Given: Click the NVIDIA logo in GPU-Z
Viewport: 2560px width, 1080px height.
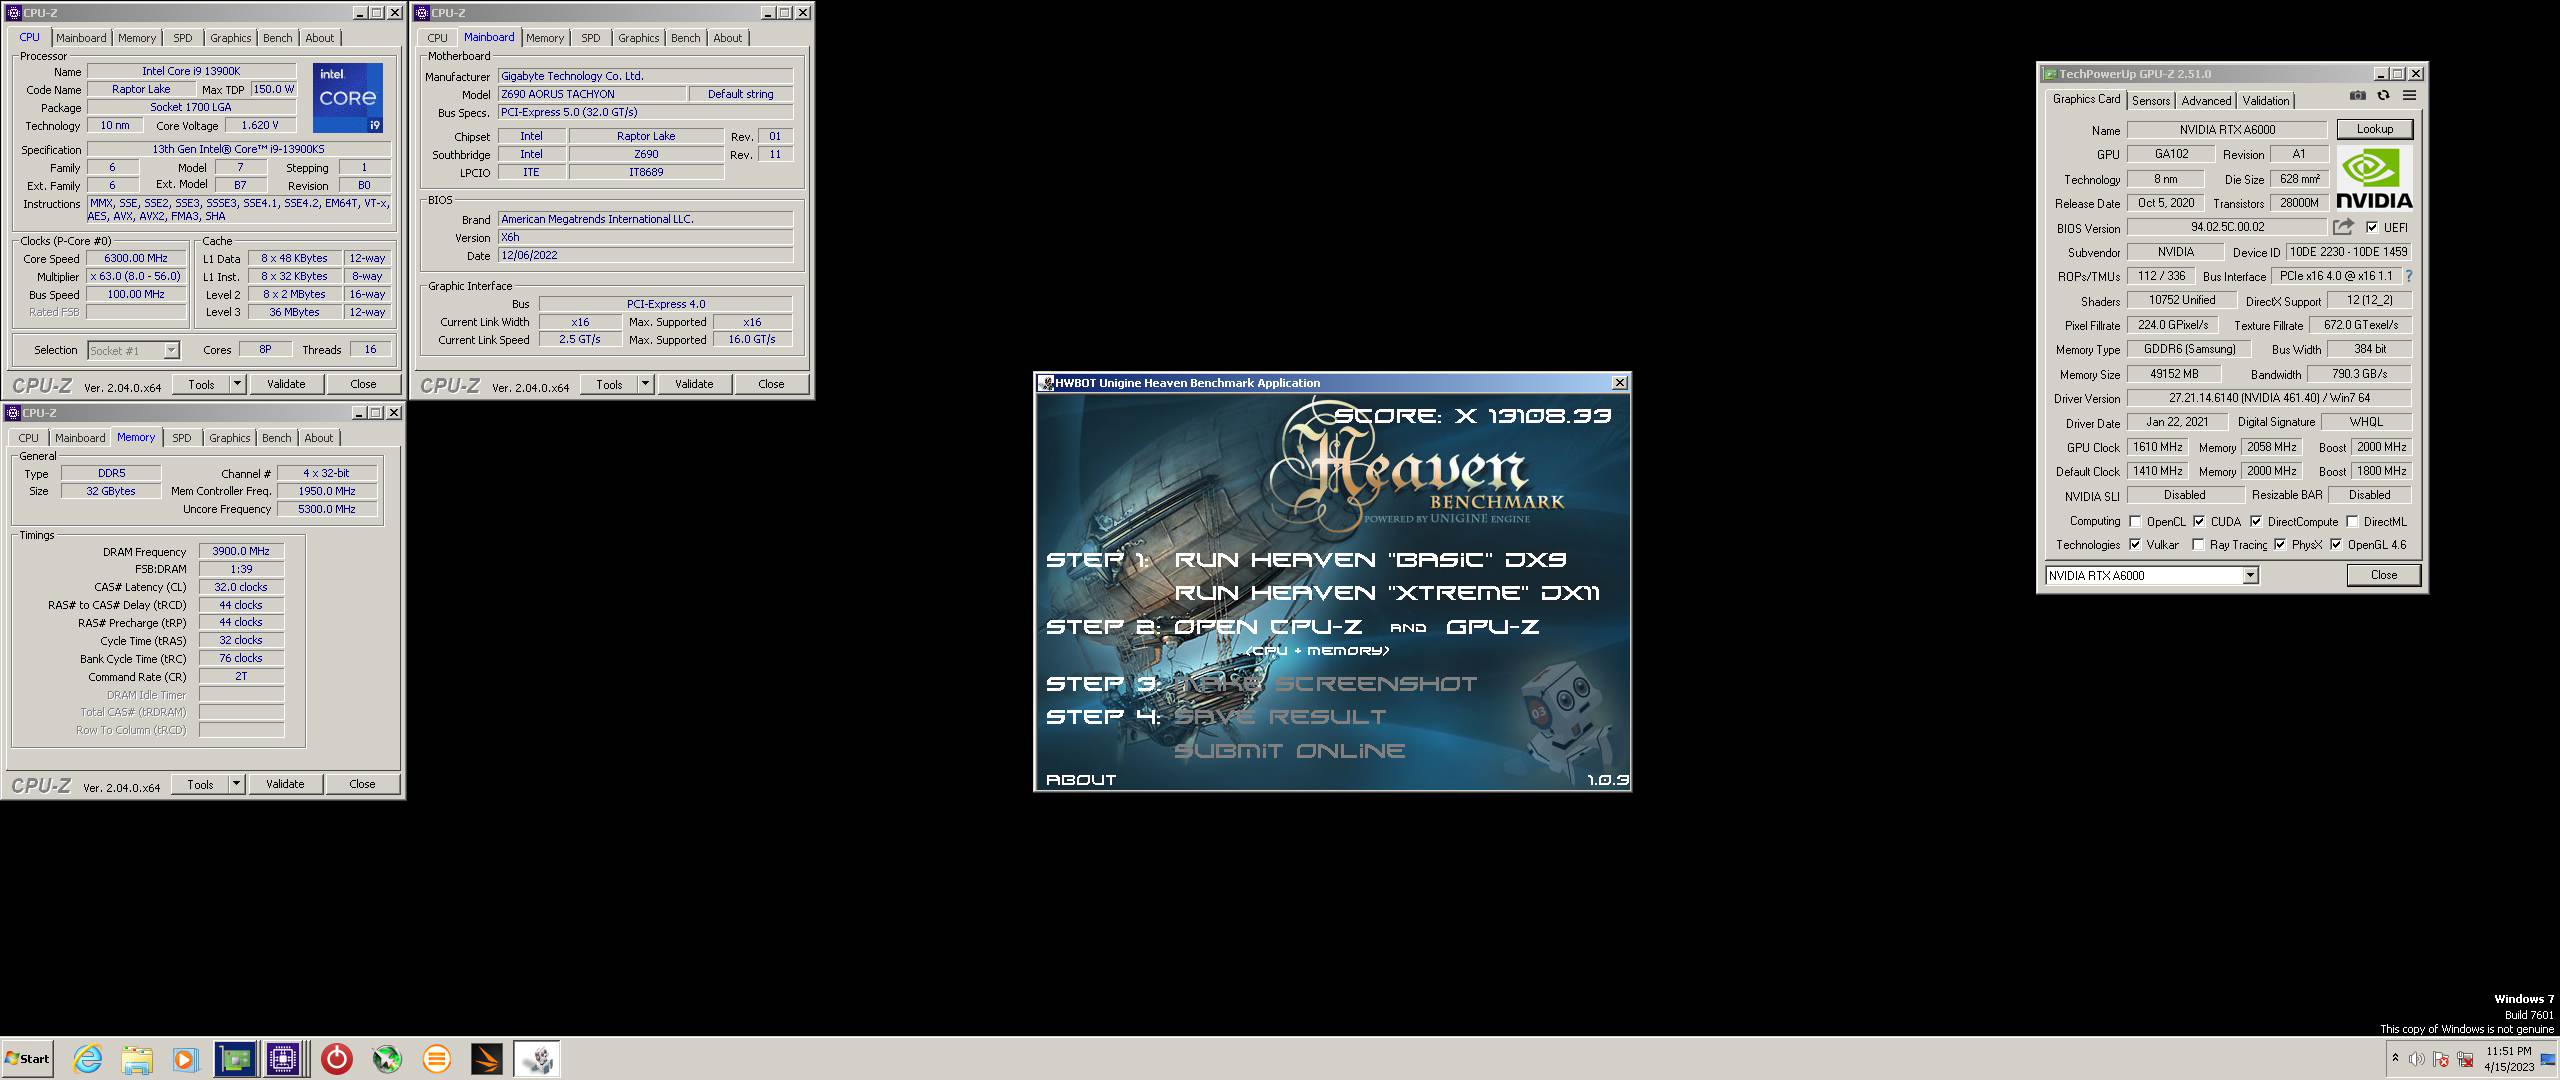Looking at the screenshot, I should pyautogui.click(x=2374, y=178).
